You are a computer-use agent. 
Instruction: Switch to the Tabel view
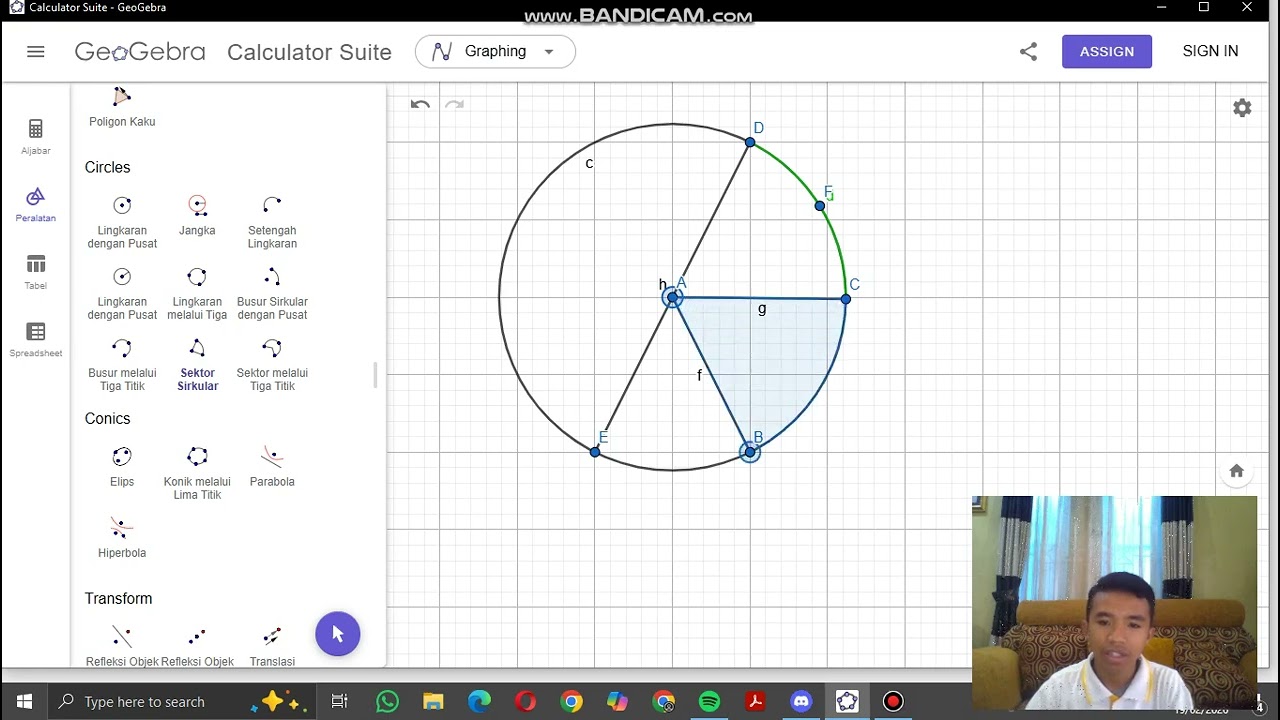click(x=36, y=271)
